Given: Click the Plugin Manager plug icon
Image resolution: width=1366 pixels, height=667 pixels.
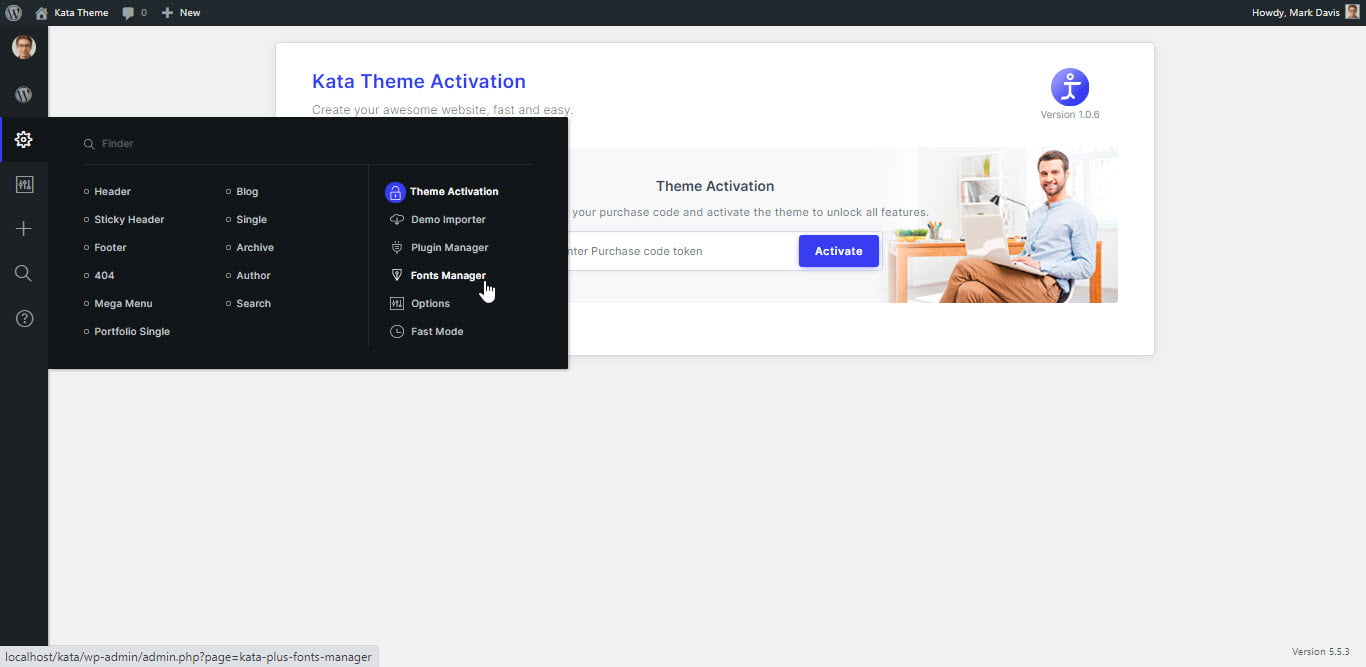Looking at the screenshot, I should tap(397, 247).
